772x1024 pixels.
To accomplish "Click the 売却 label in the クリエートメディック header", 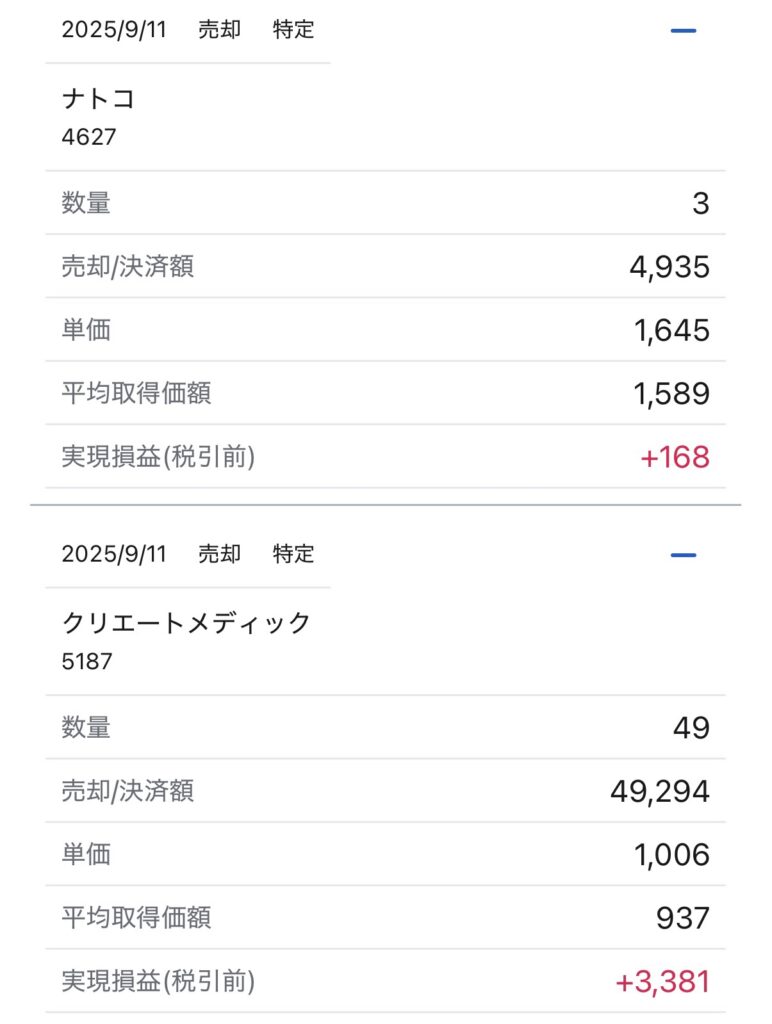I will pos(219,554).
